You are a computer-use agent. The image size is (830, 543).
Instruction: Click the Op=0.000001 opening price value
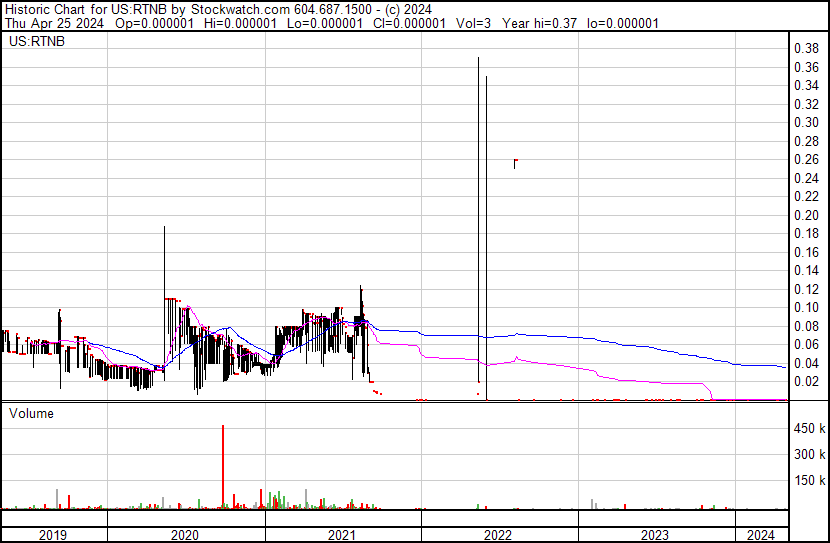click(155, 23)
